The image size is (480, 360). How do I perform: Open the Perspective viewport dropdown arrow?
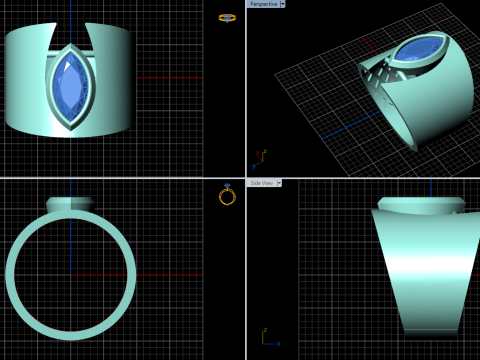(283, 4)
